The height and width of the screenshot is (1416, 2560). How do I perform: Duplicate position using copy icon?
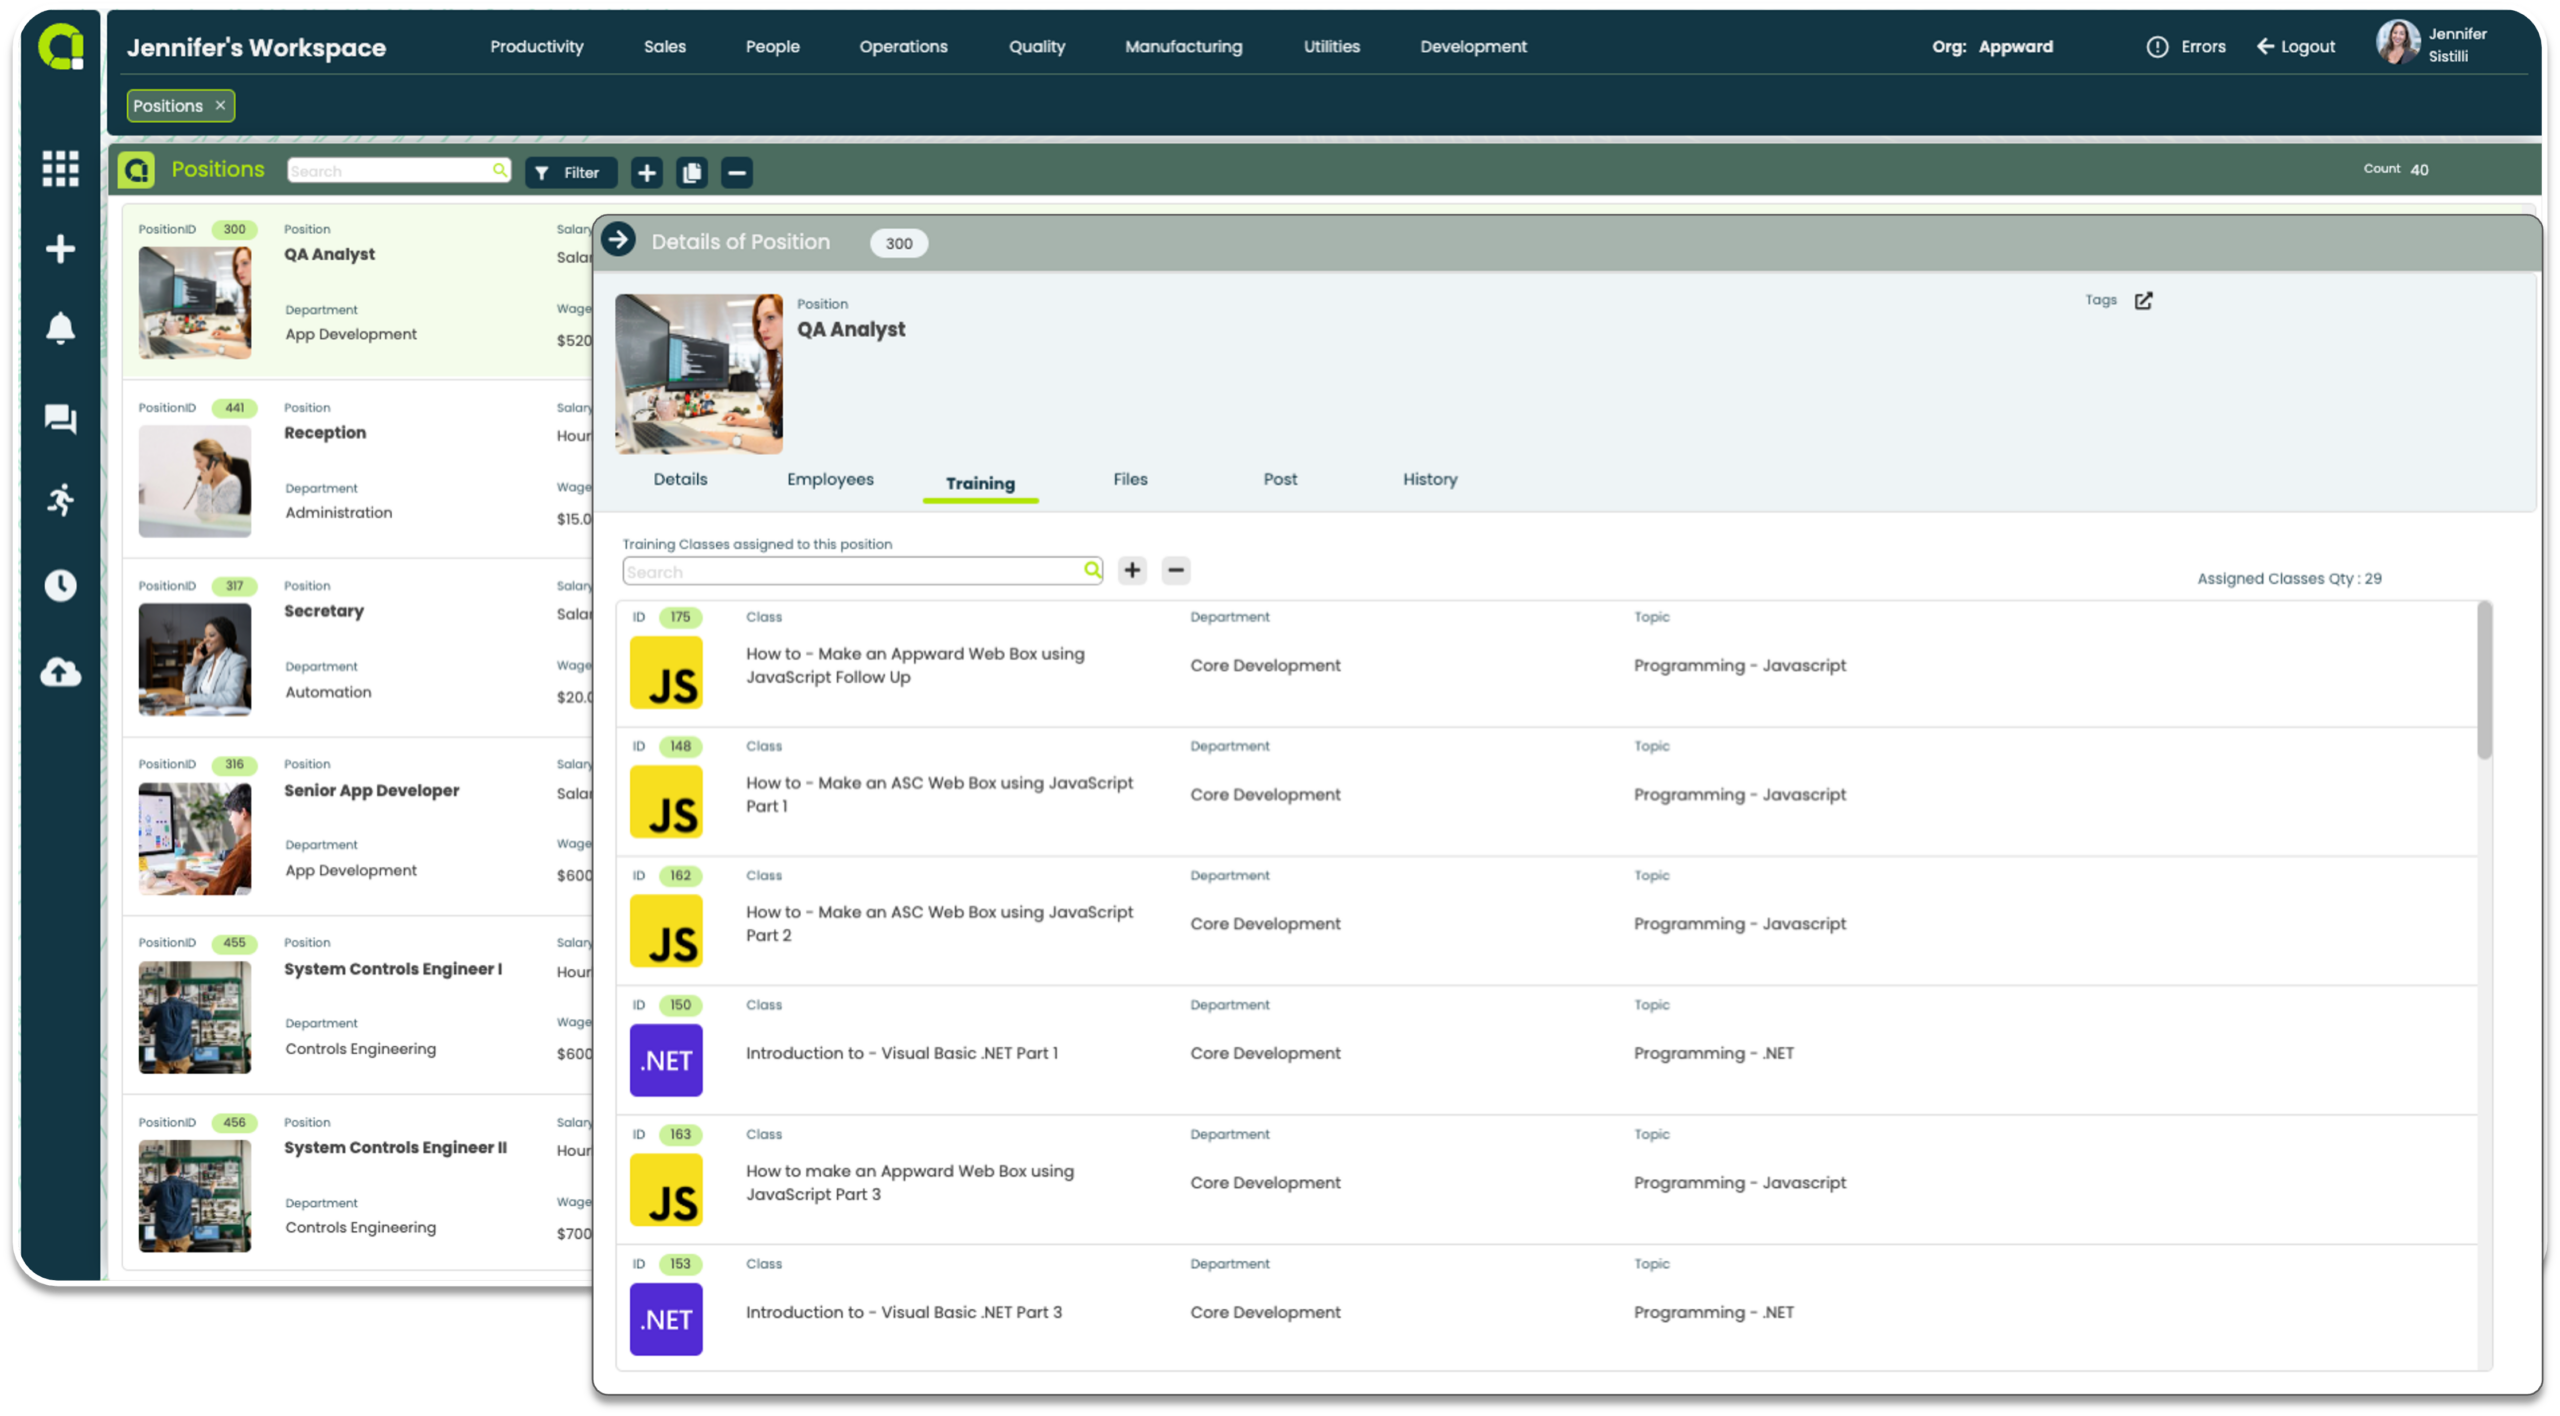pyautogui.click(x=692, y=172)
